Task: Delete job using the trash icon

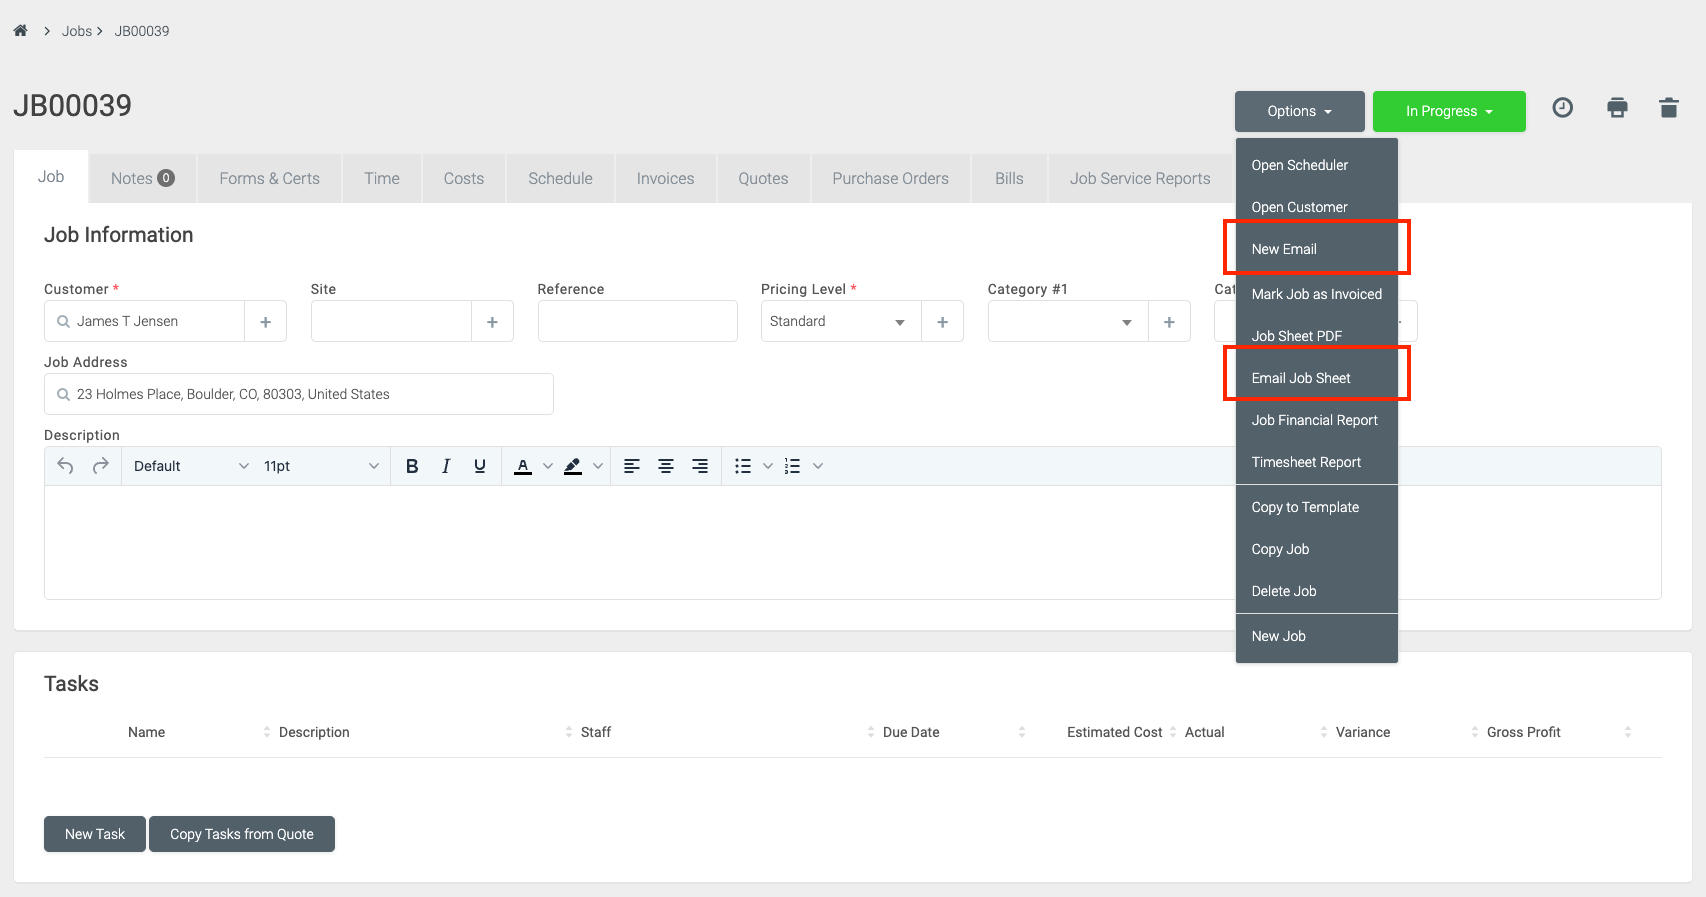Action: click(1669, 108)
